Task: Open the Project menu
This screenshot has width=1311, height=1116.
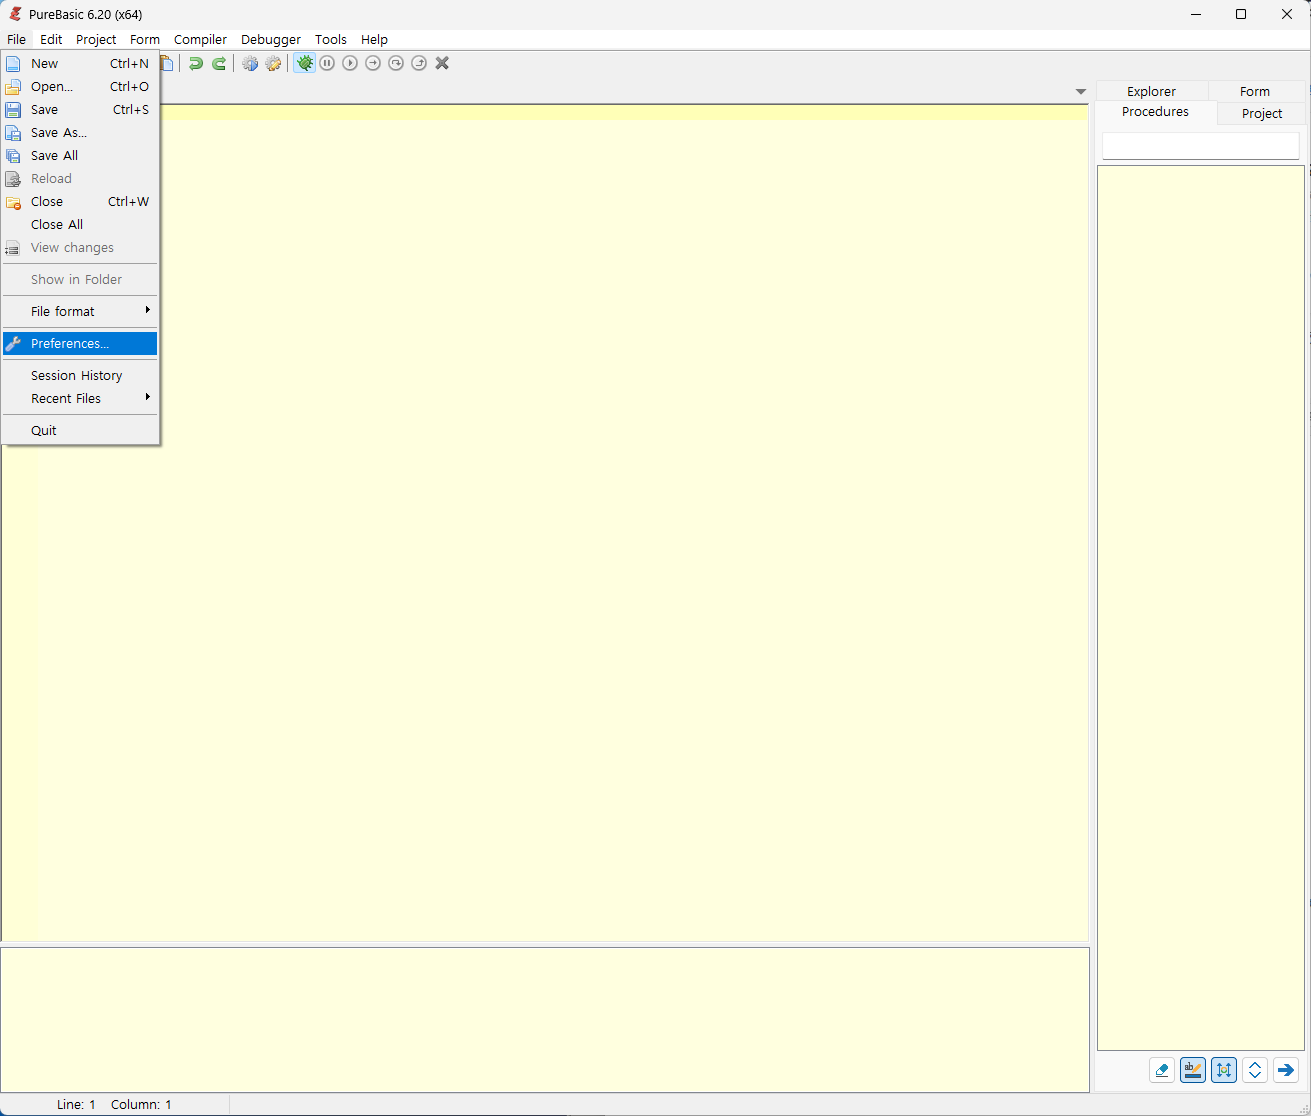Action: click(96, 39)
